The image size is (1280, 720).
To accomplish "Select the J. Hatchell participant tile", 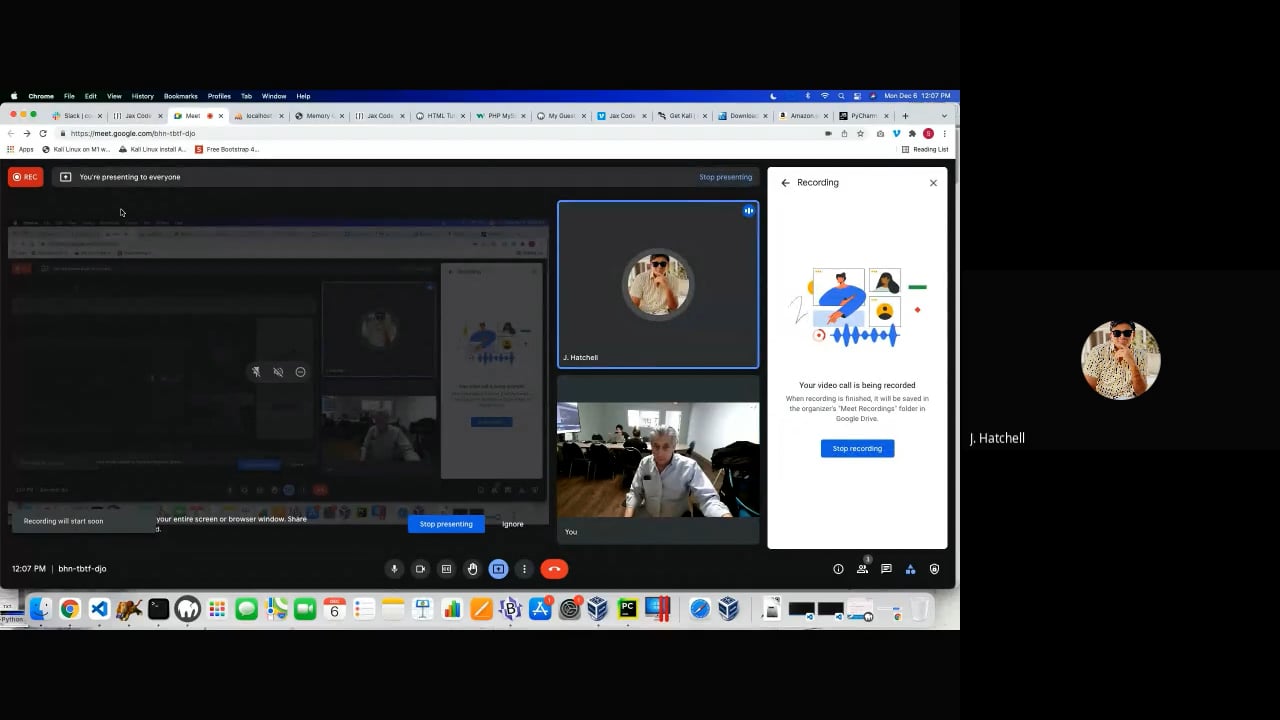I will point(658,285).
